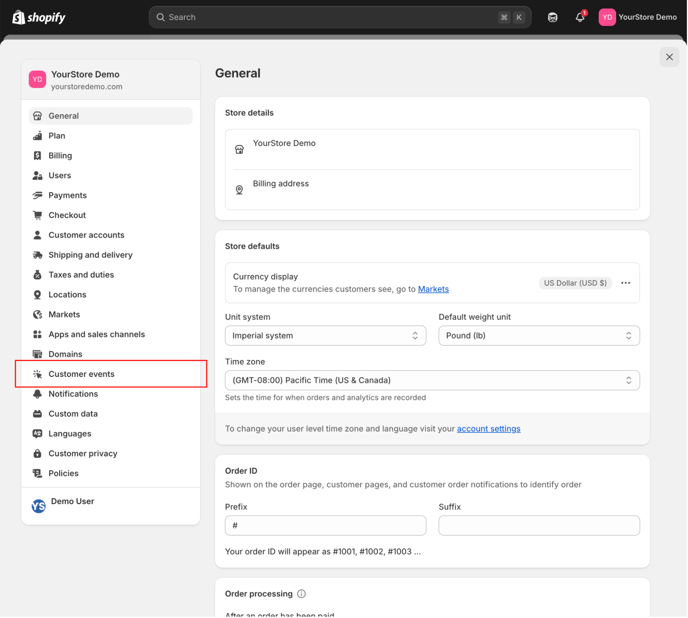
Task: Open the Time zone dropdown
Action: point(432,380)
